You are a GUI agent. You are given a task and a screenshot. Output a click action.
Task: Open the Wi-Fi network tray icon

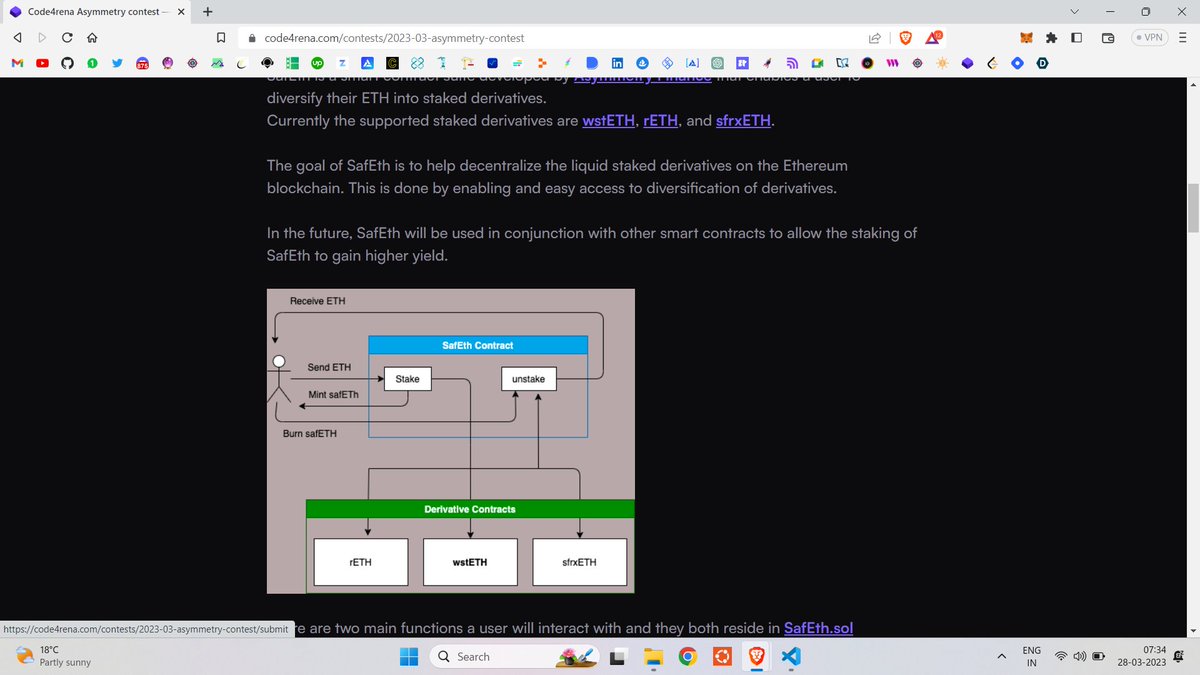click(1061, 657)
